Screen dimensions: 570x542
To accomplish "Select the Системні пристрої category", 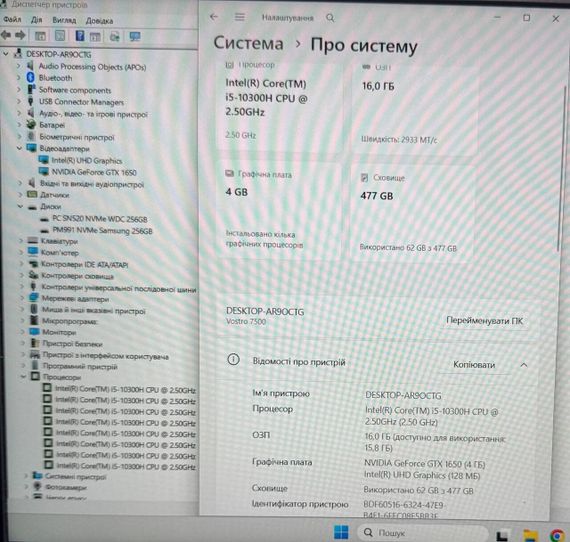I will coord(75,476).
